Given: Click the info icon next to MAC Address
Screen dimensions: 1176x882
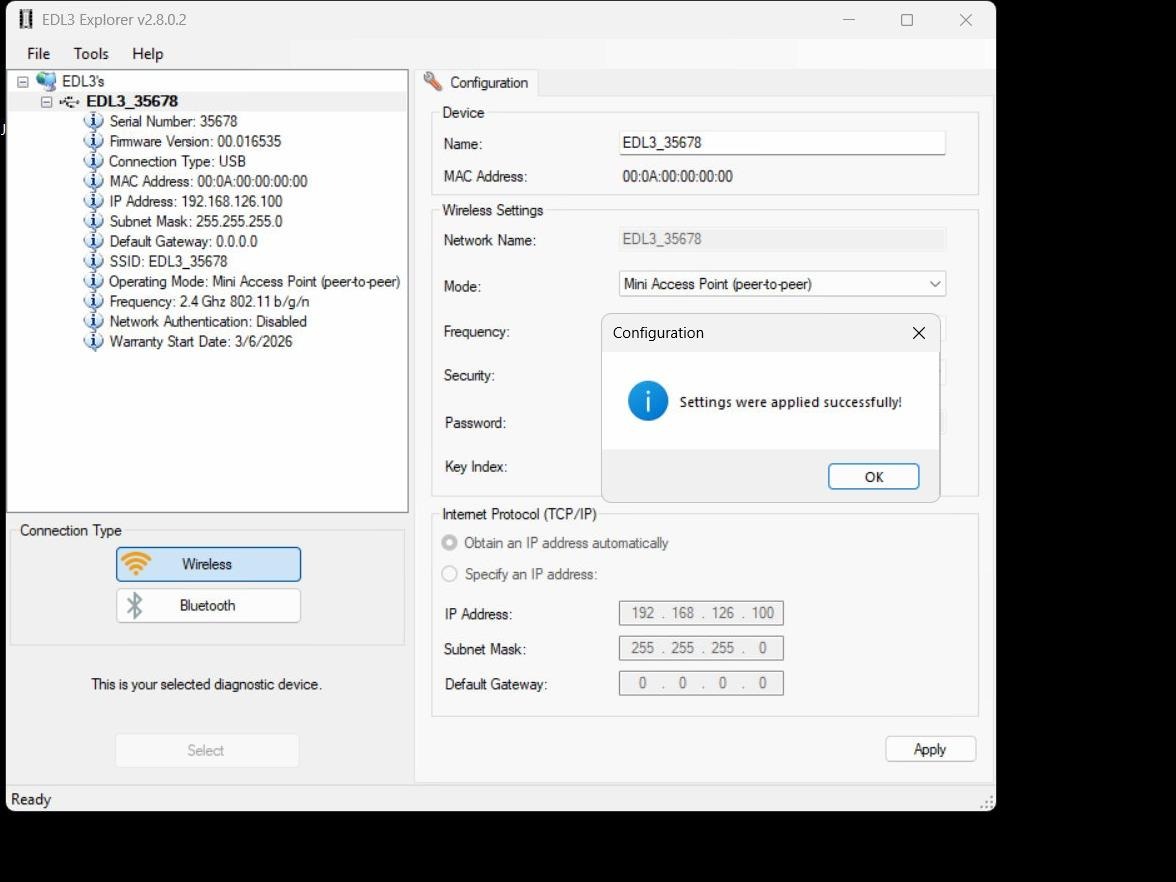Looking at the screenshot, I should click(x=93, y=181).
